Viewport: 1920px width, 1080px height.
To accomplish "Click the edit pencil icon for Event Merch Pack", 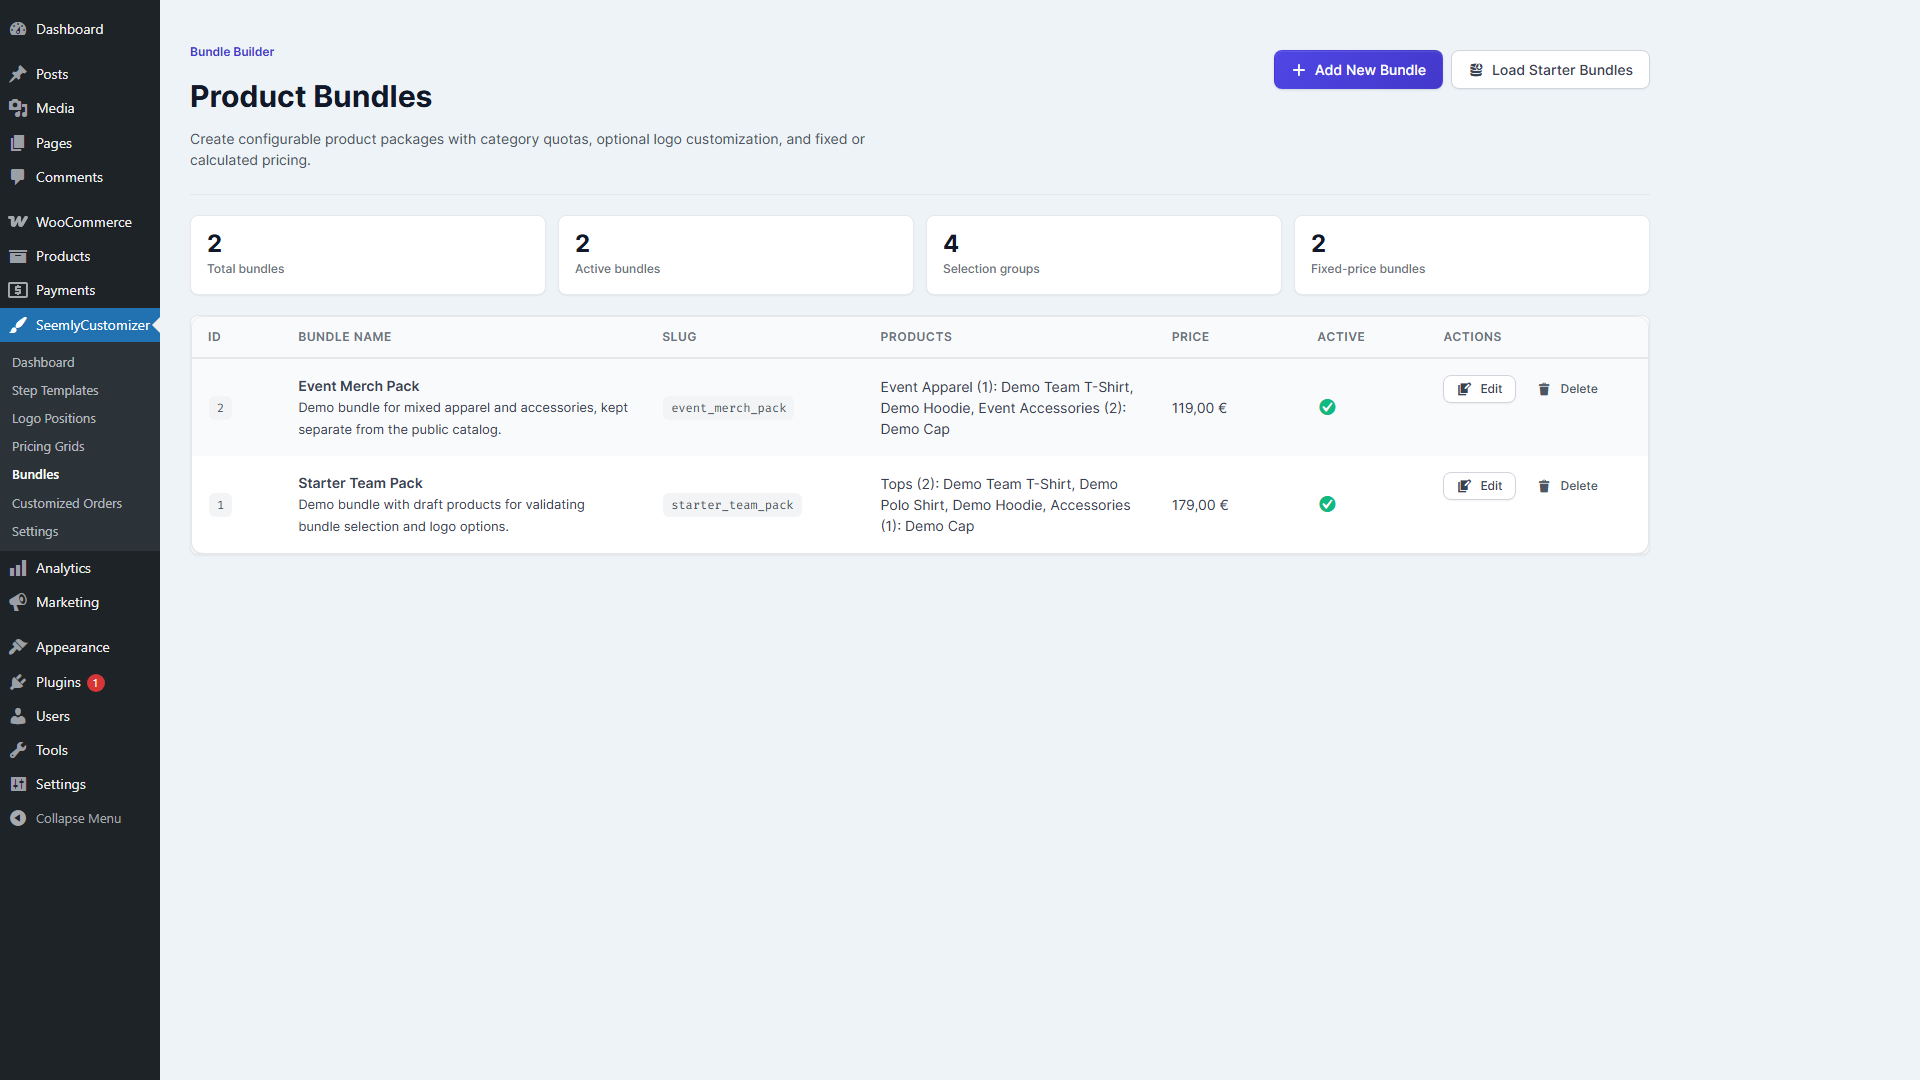I will click(x=1464, y=389).
